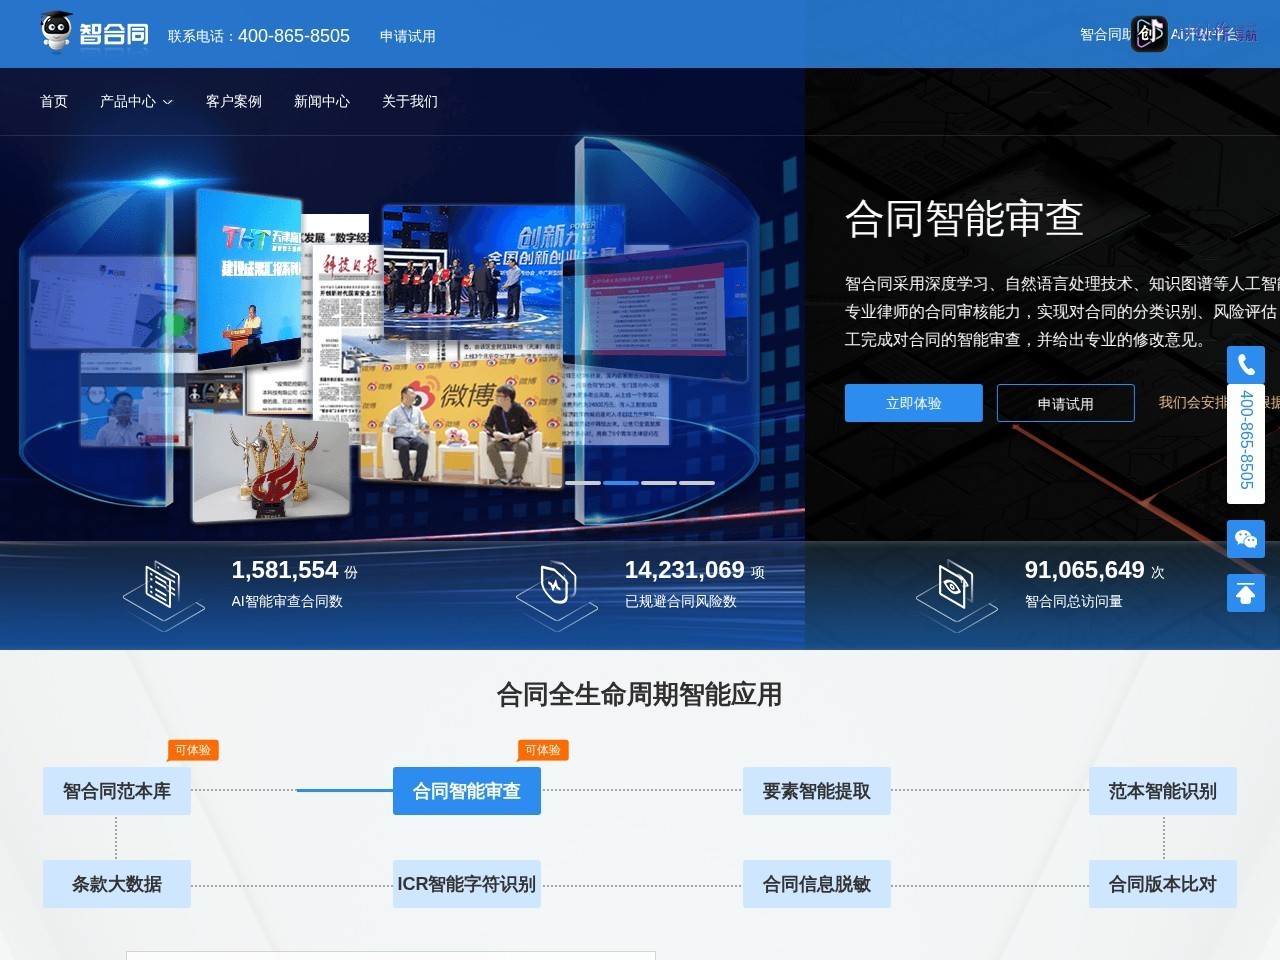Click the 合同全生命周期智能应用 heading

640,694
